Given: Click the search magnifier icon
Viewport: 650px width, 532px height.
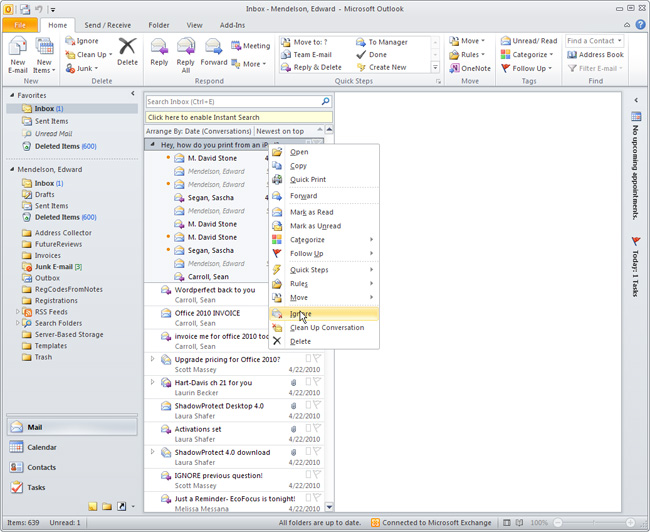Looking at the screenshot, I should (325, 101).
